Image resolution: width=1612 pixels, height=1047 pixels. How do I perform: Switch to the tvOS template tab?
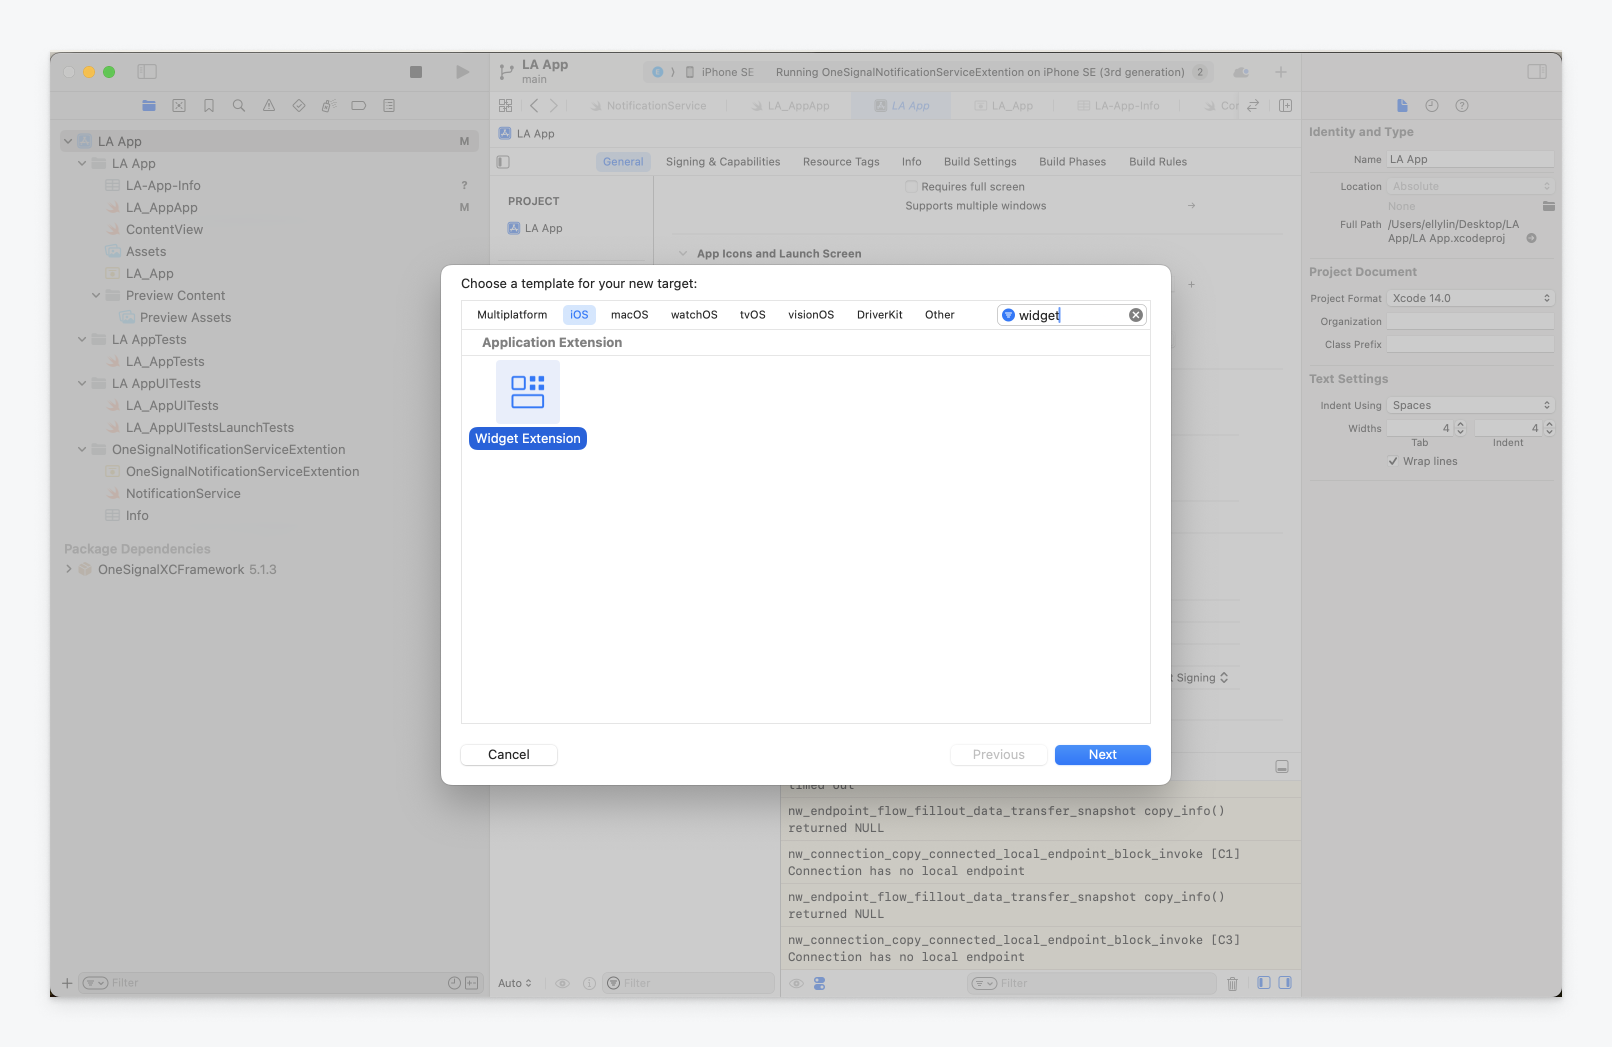click(x=753, y=315)
